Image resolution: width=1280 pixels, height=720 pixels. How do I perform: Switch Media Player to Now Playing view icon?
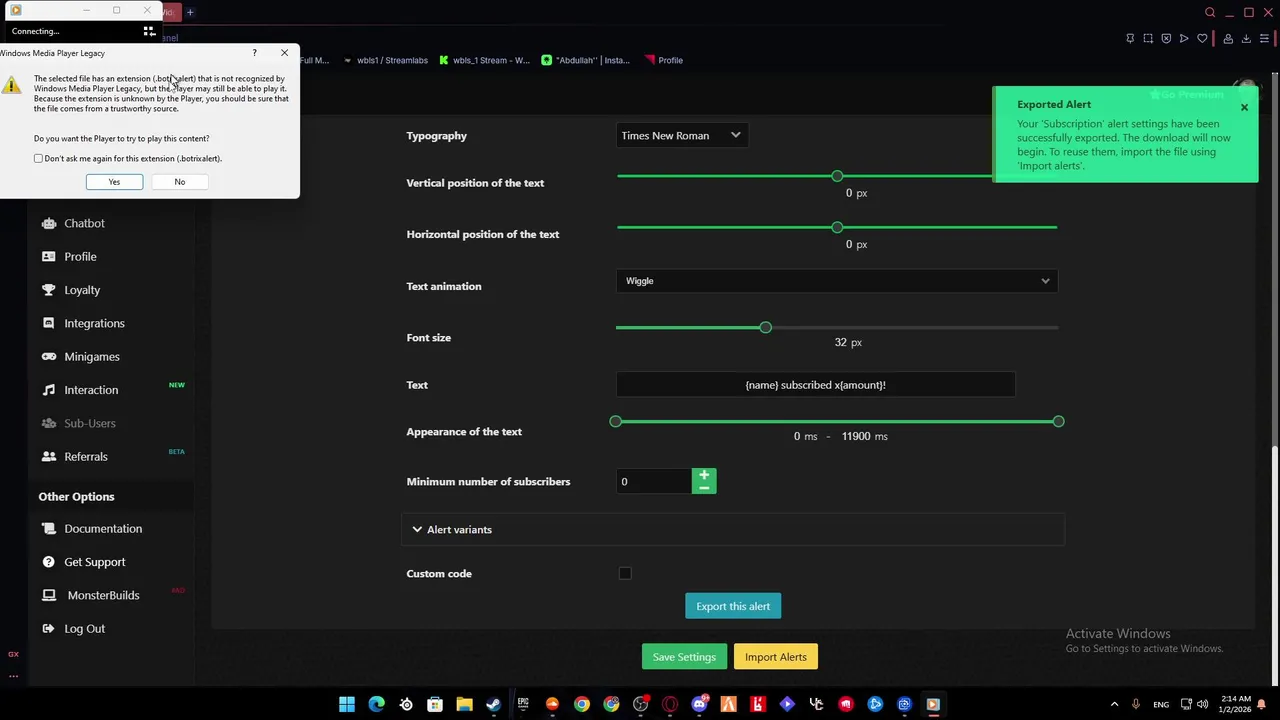click(149, 31)
